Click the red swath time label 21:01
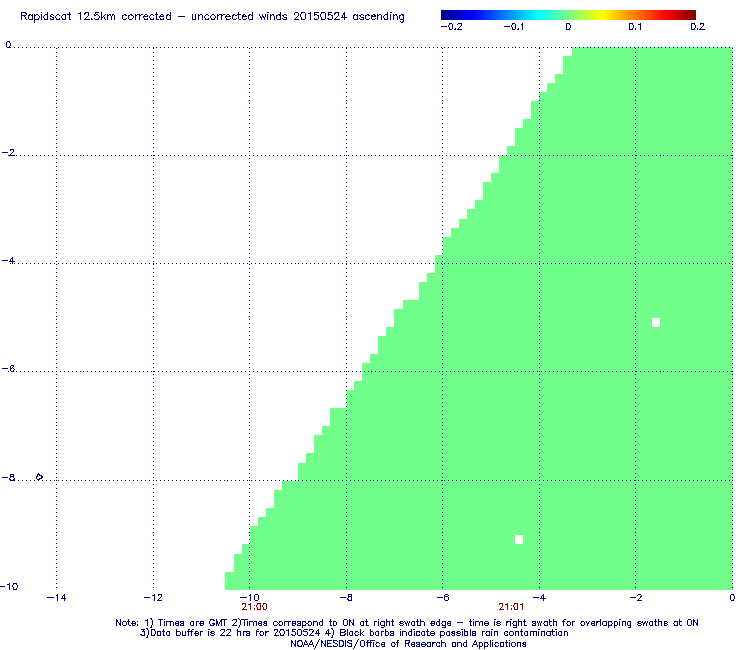Screen dimensions: 740x650 511,607
